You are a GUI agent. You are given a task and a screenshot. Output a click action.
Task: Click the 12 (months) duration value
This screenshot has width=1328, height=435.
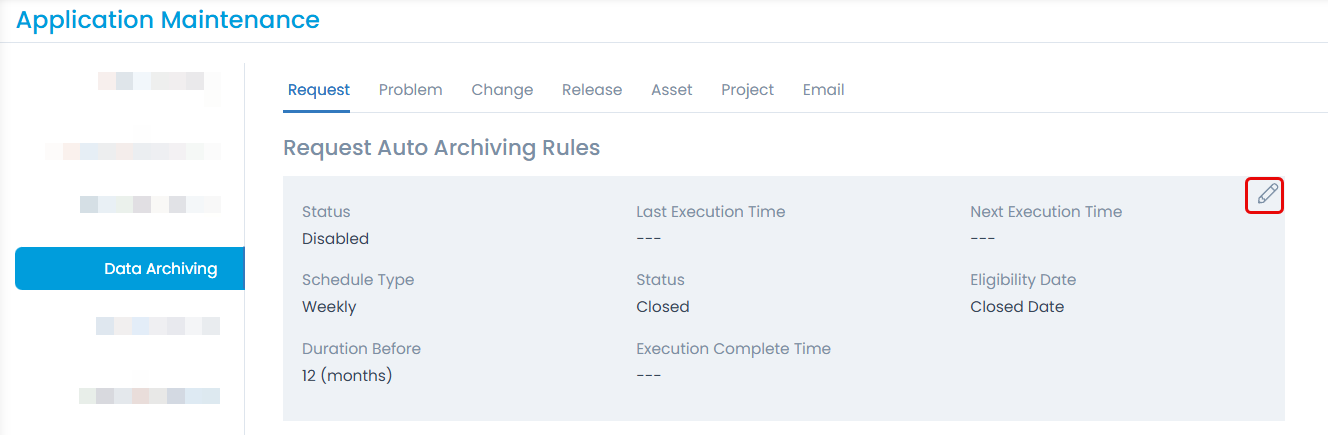[x=347, y=376]
